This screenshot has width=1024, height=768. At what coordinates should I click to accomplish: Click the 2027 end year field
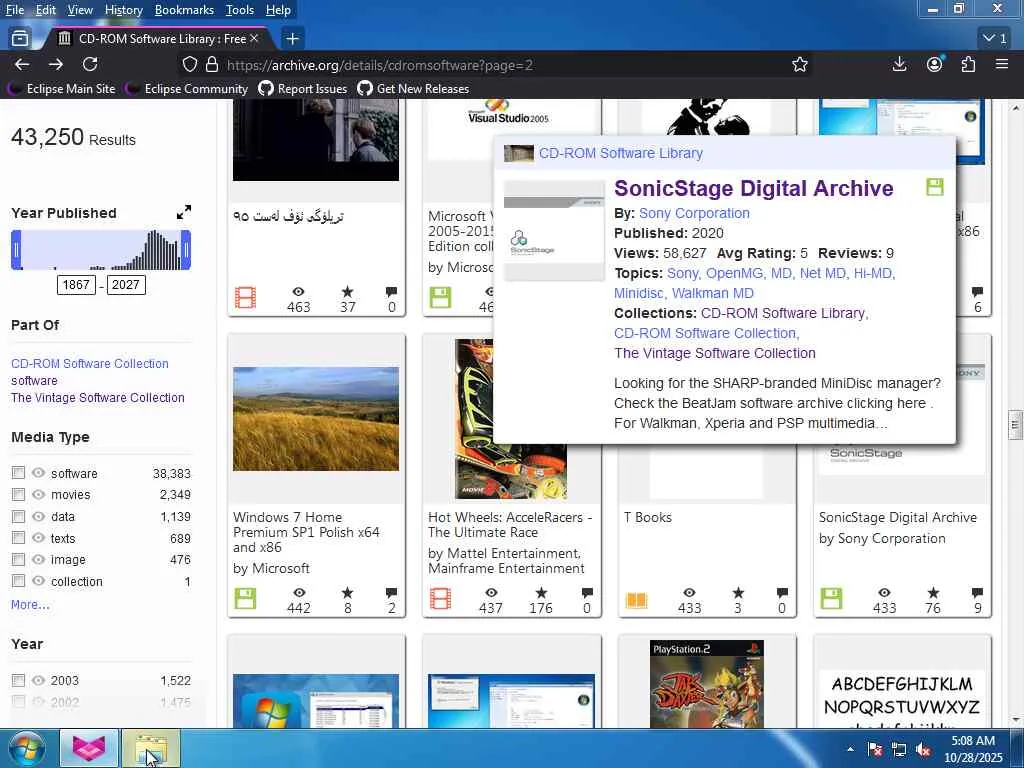point(125,285)
